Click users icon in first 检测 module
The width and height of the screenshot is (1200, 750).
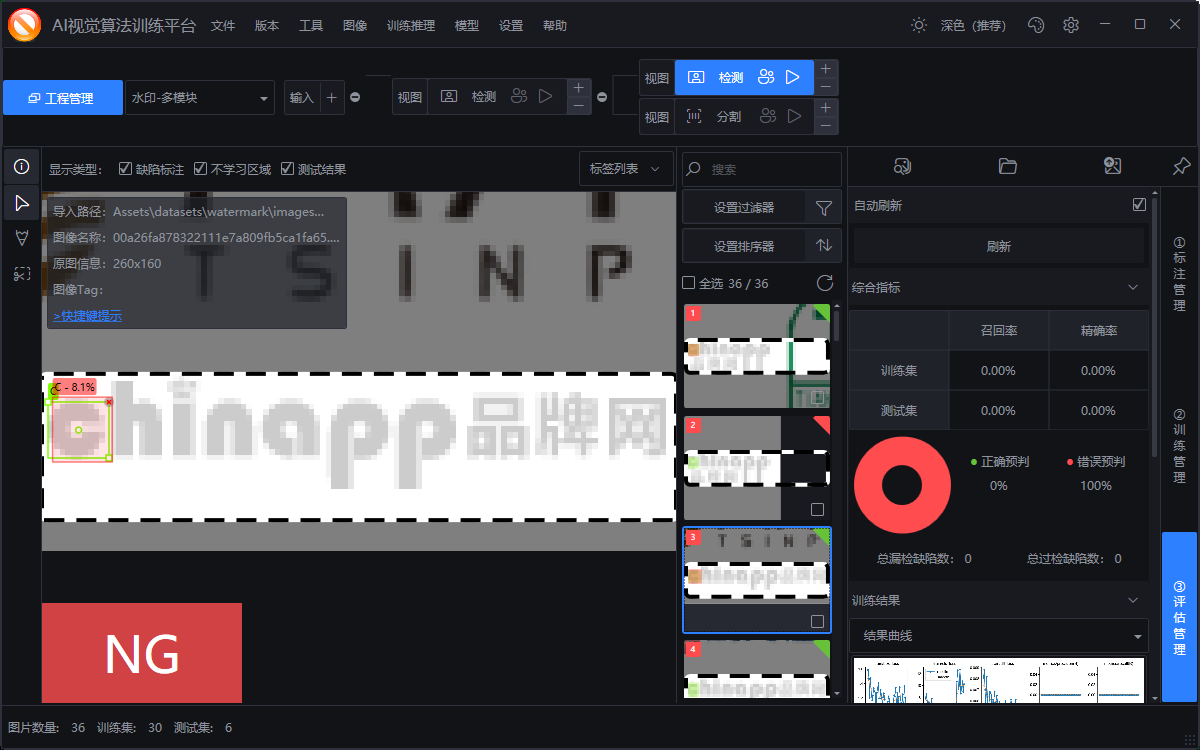(x=518, y=97)
